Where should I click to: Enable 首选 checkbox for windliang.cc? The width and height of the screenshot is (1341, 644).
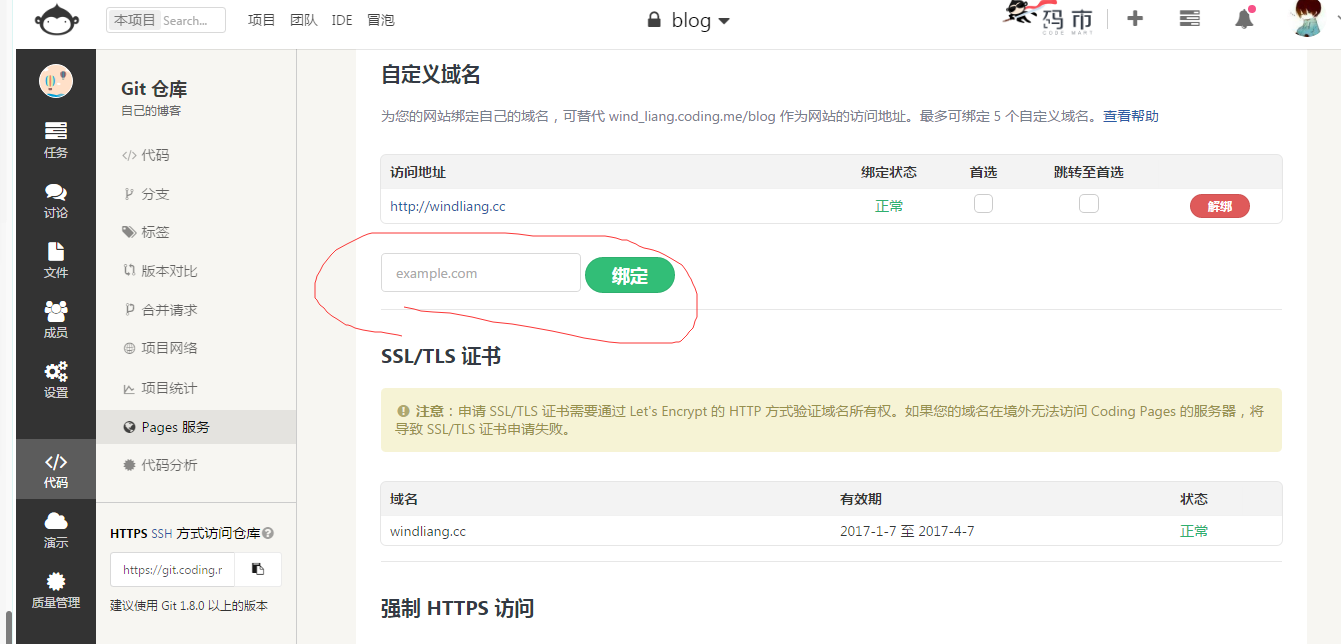click(983, 204)
